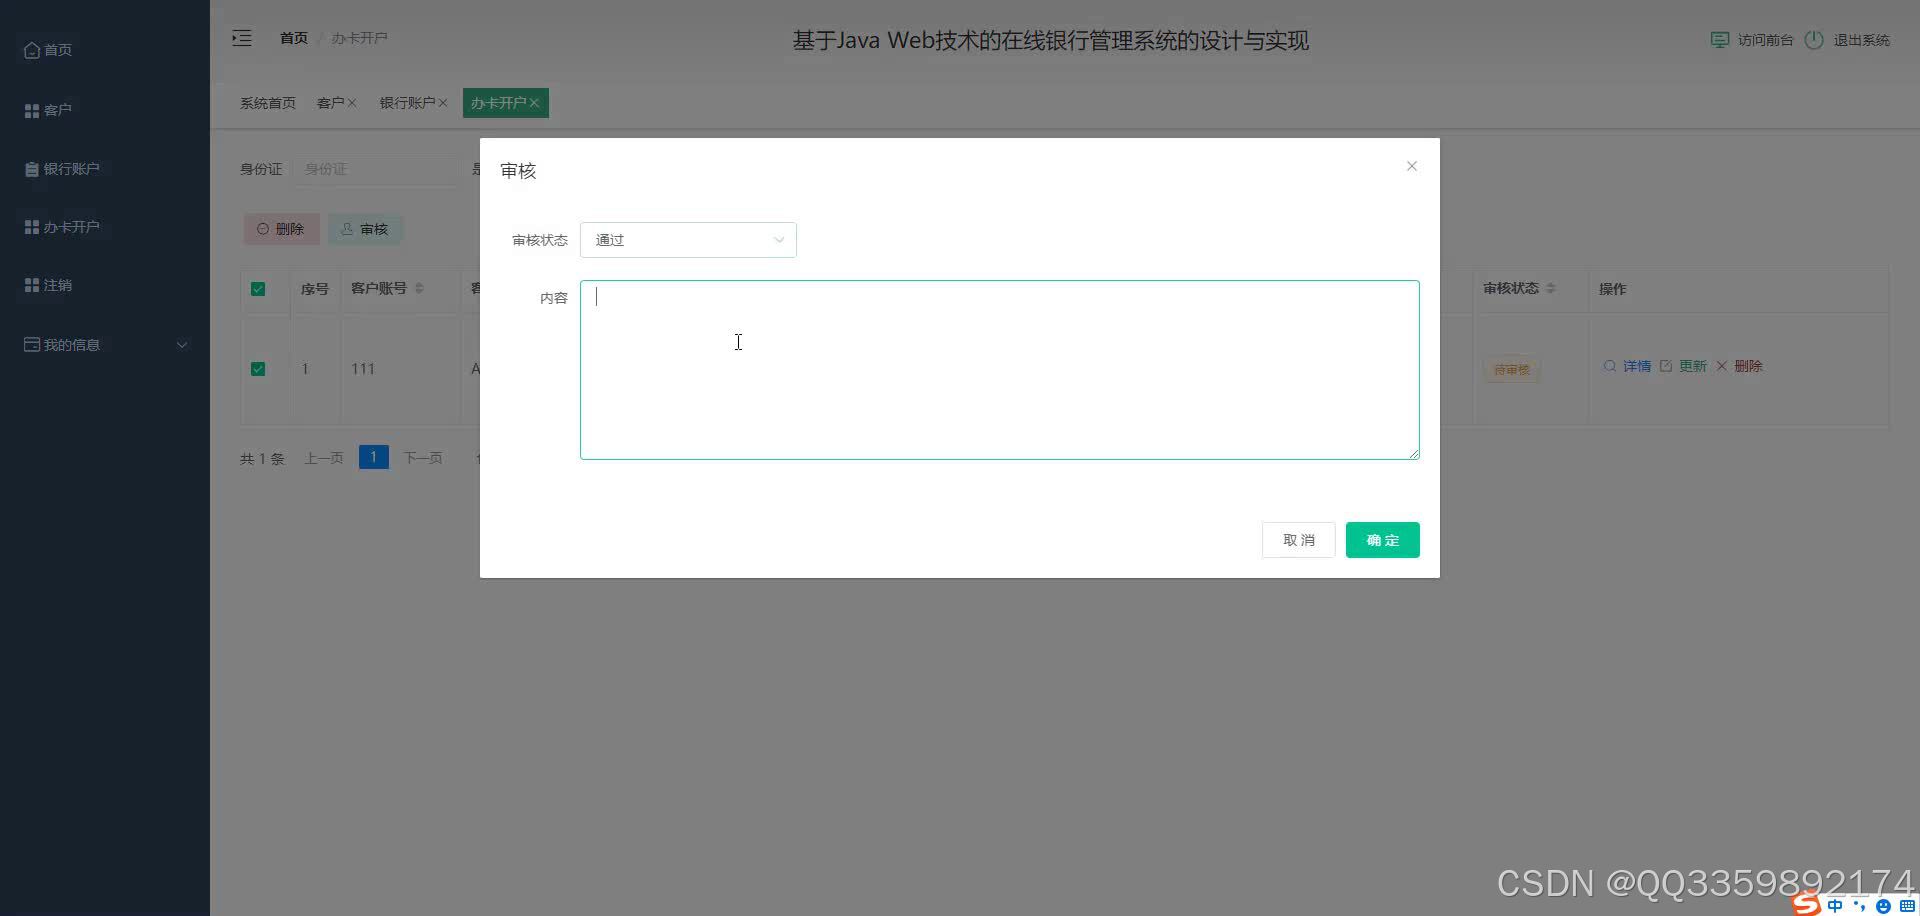Focus the 内容 text area
Viewport: 1920px width, 916px height.
point(999,370)
